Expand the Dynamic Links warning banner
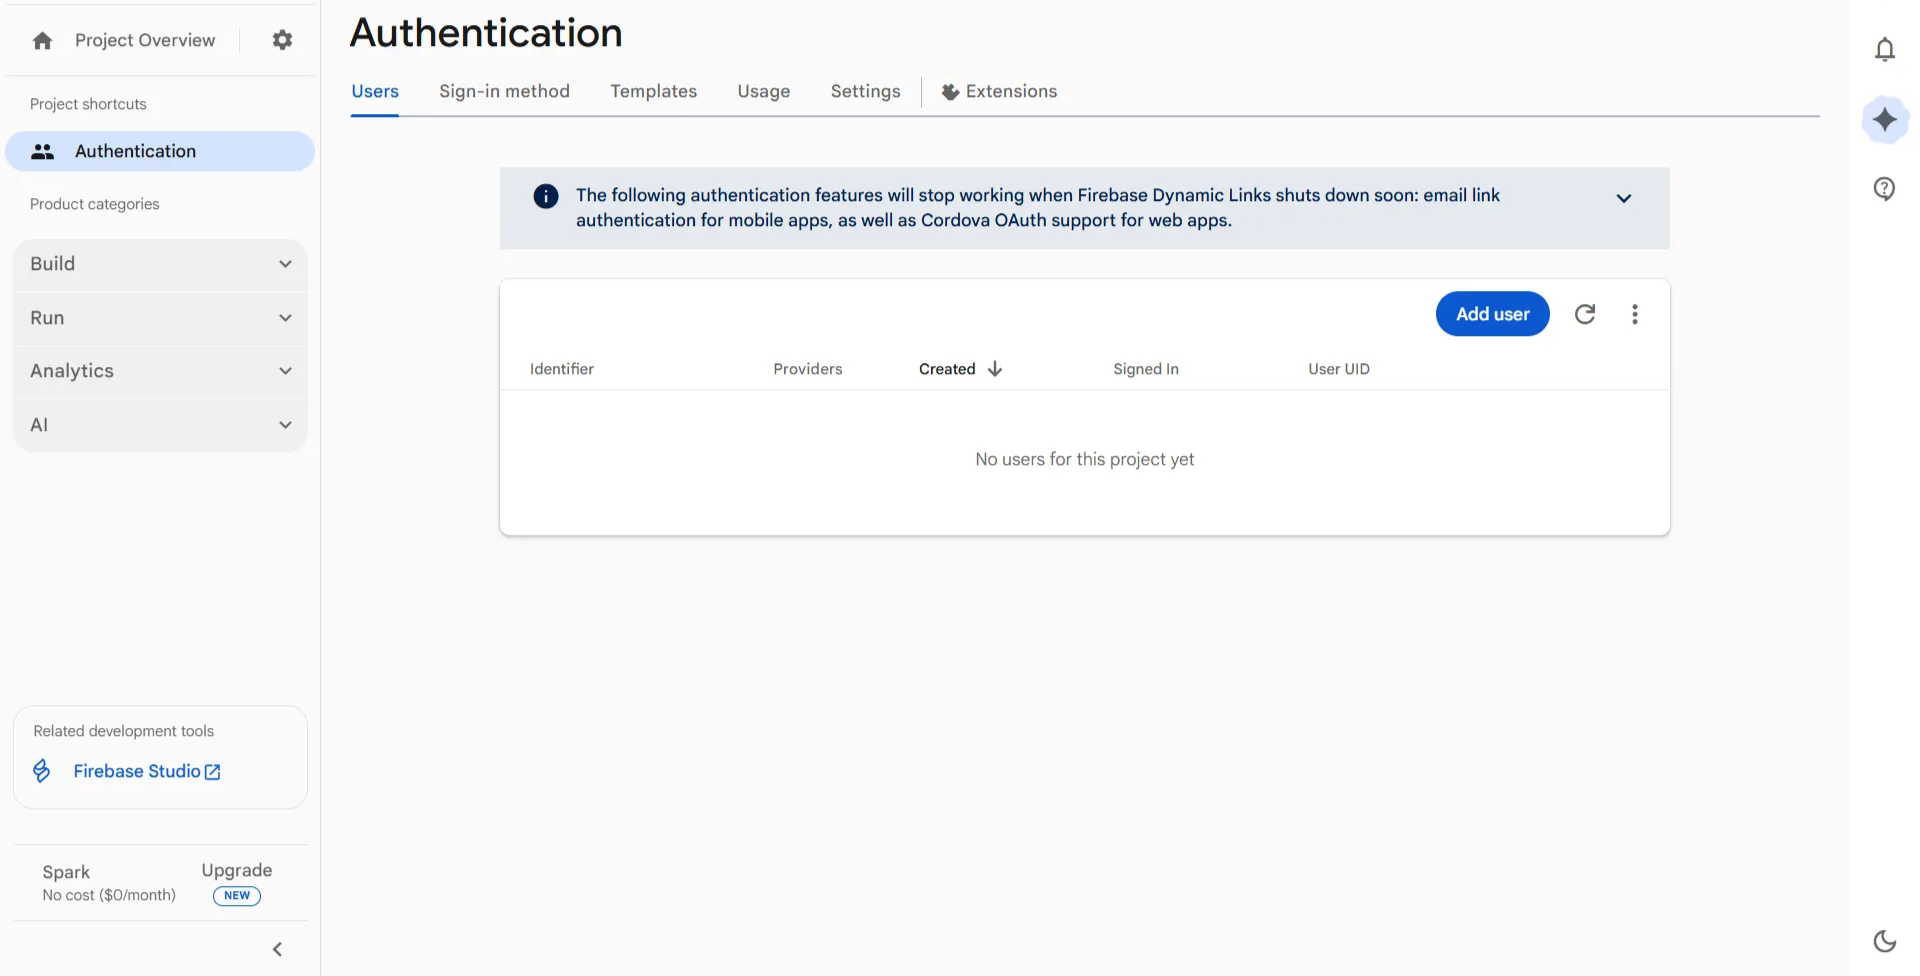Viewport: 1920px width, 976px height. point(1624,198)
